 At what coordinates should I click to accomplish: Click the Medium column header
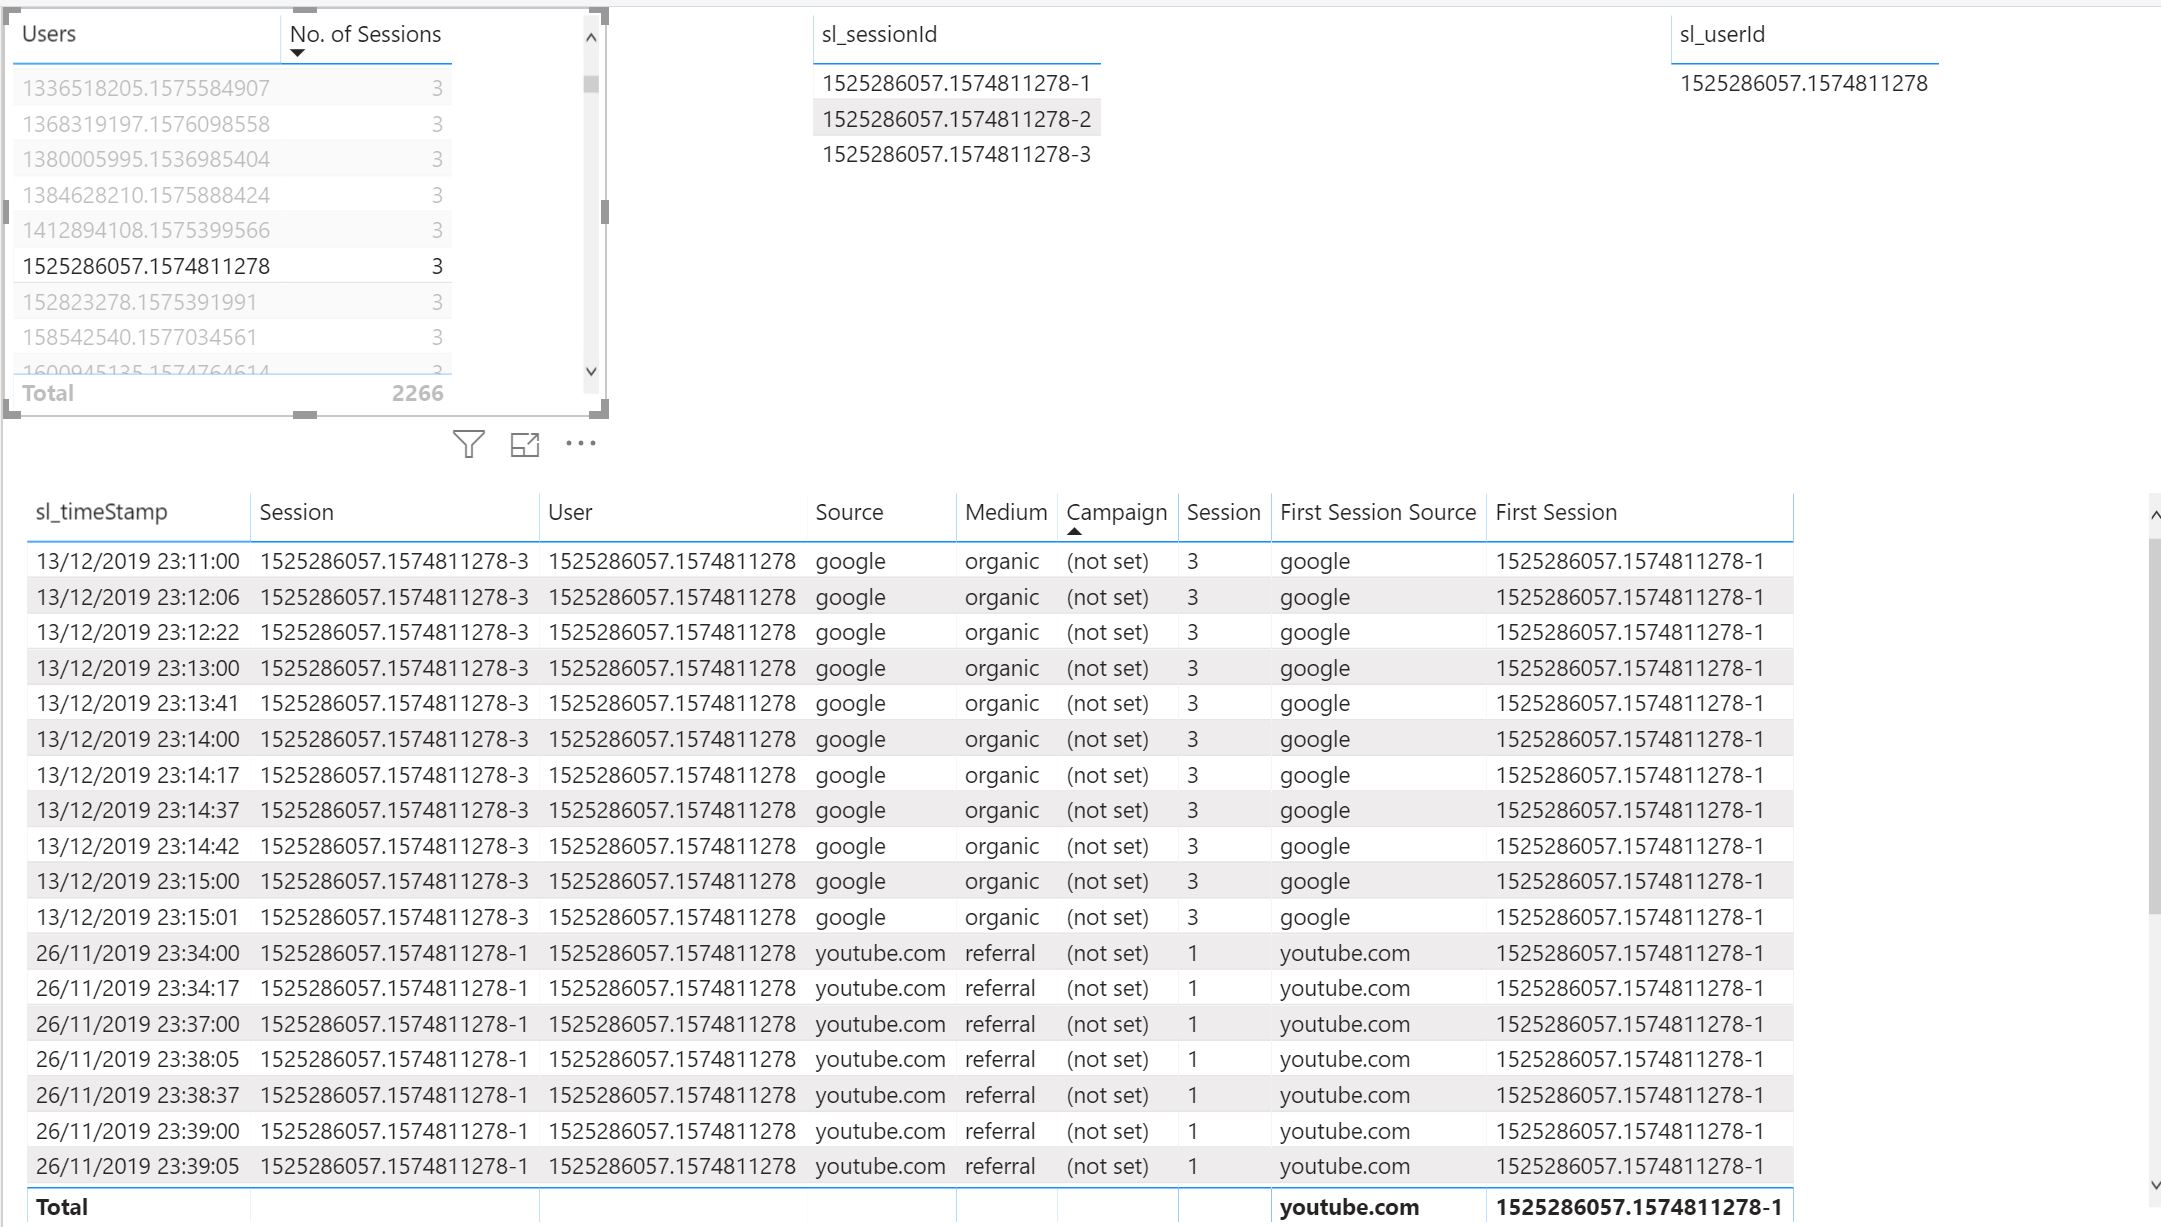(1005, 512)
